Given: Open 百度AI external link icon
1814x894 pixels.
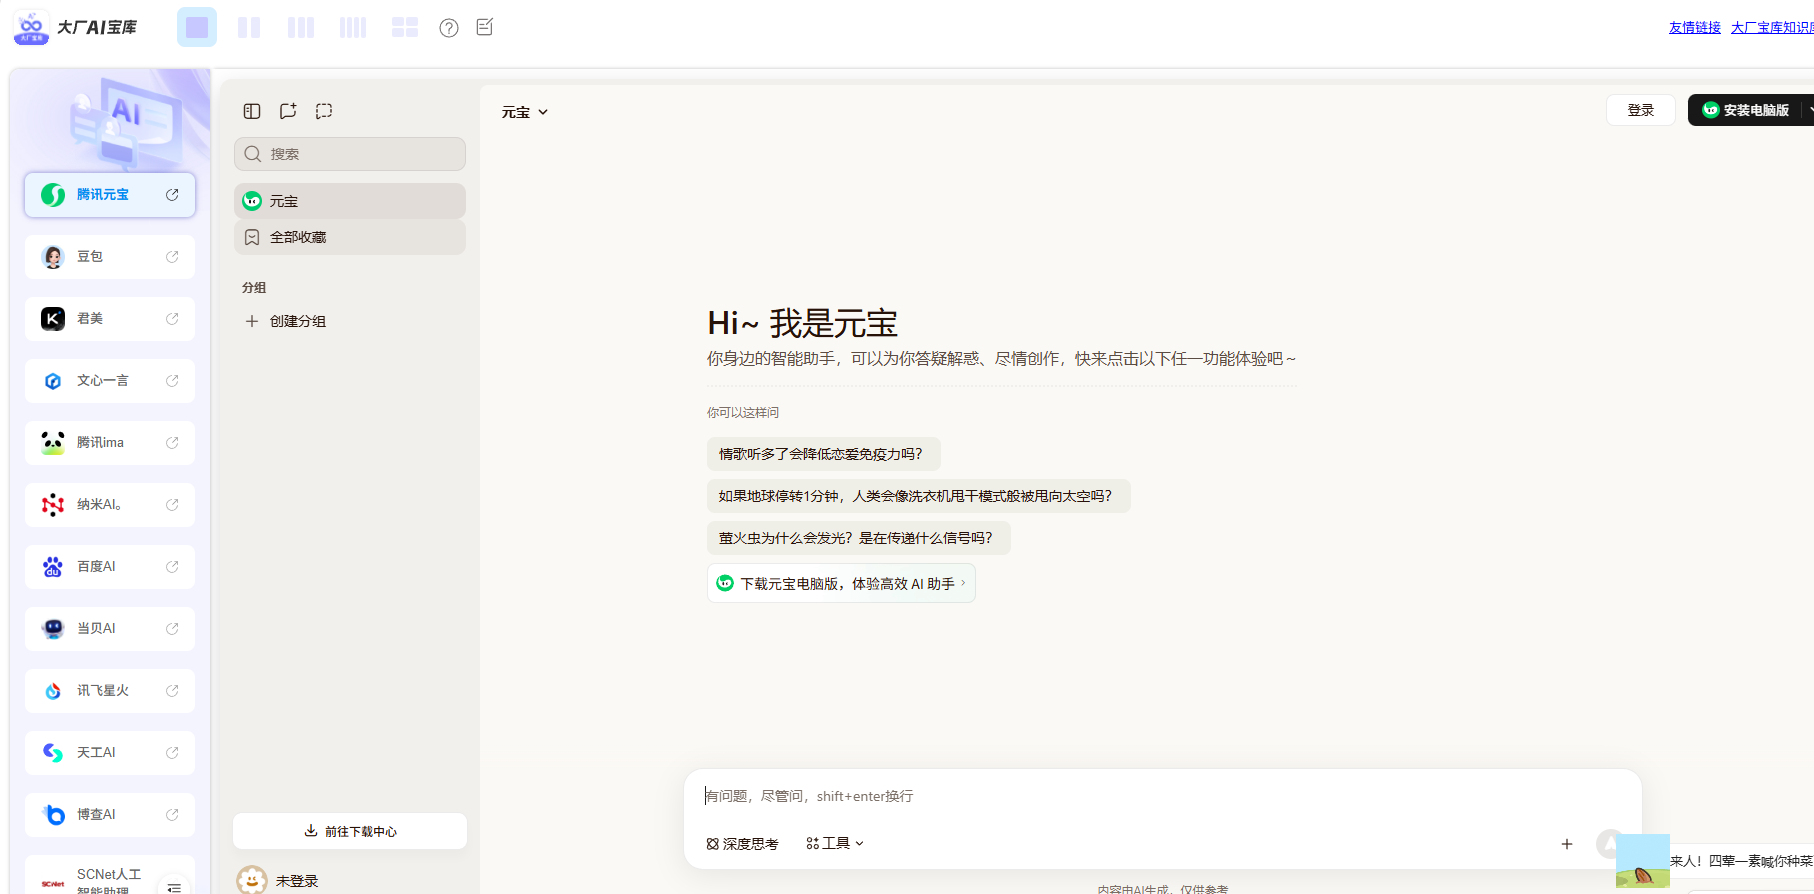Looking at the screenshot, I should pos(172,567).
